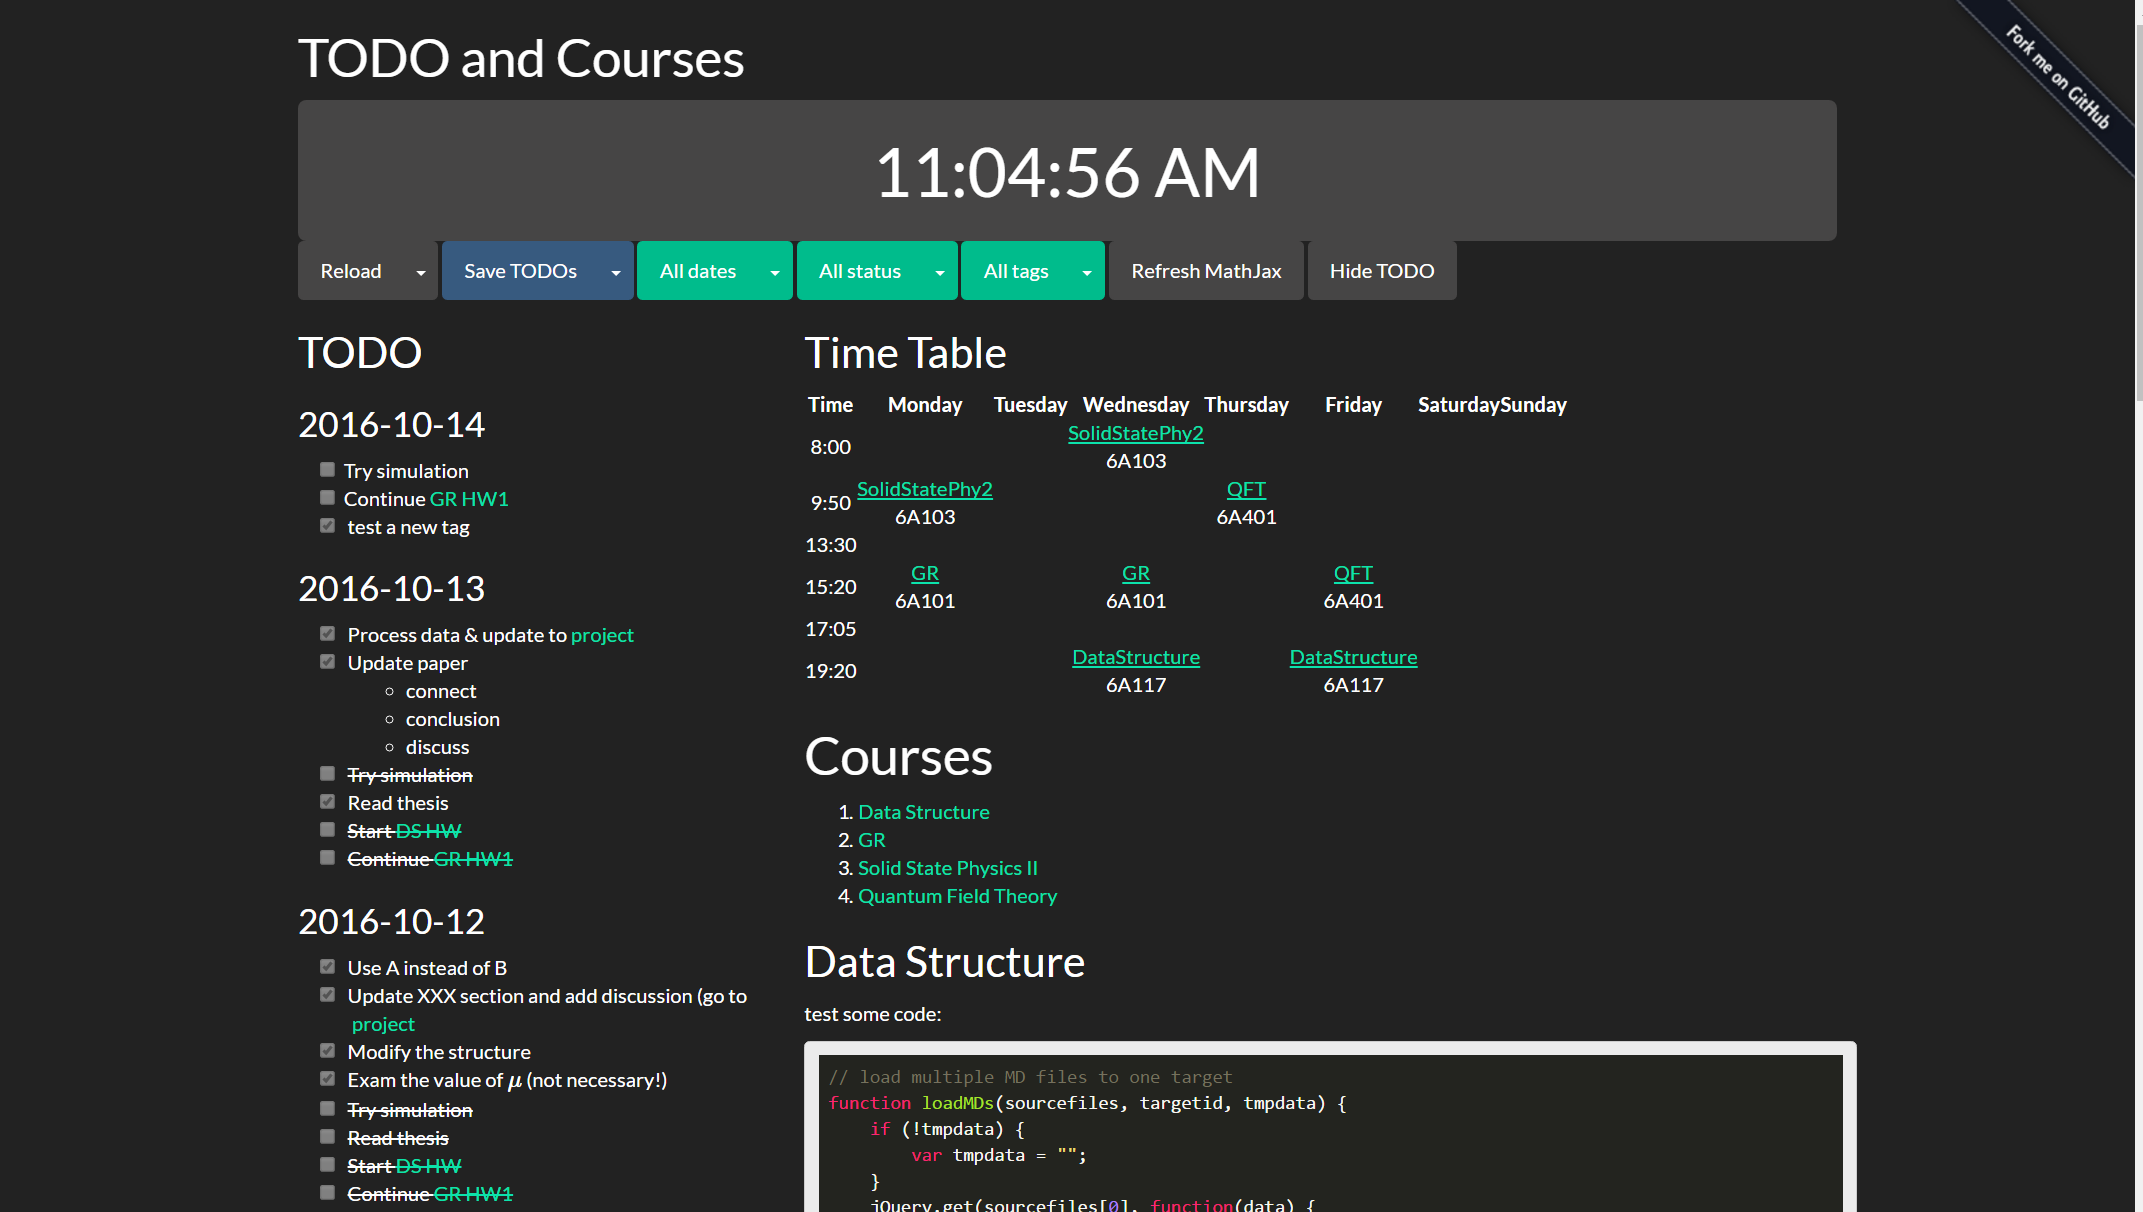Check the Try simulation checkbox under 2016-10-14

pyautogui.click(x=327, y=469)
